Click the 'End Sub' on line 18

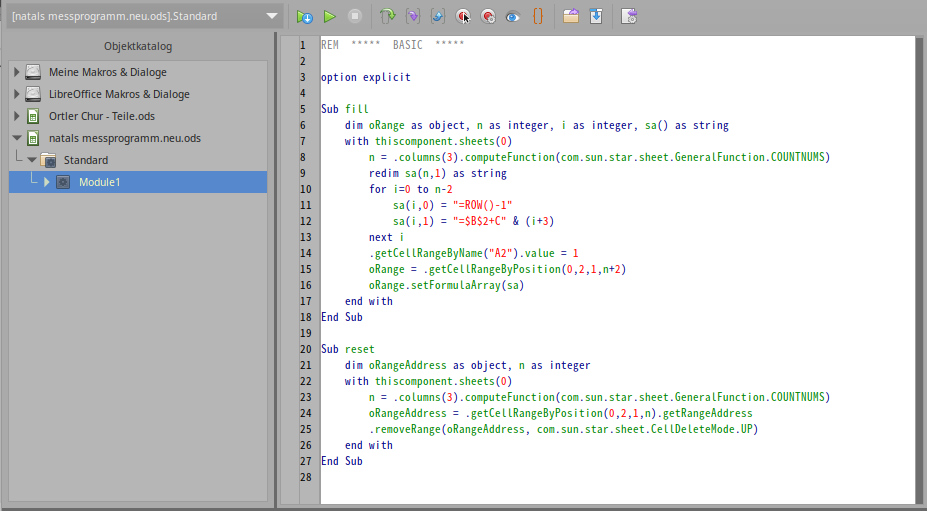pos(342,317)
